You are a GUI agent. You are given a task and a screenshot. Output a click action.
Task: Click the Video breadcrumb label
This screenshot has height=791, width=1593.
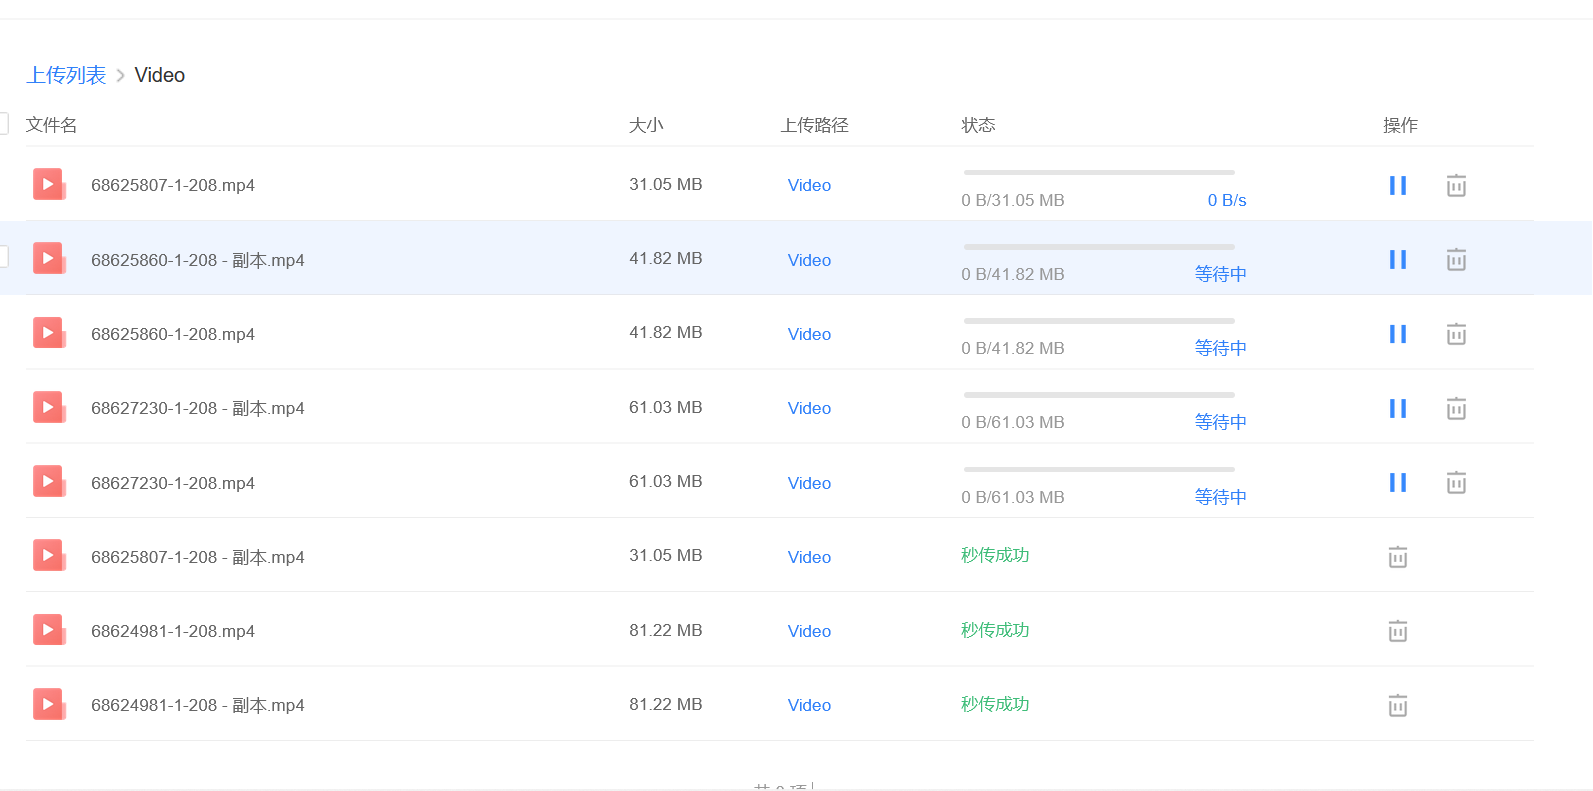pyautogui.click(x=160, y=75)
